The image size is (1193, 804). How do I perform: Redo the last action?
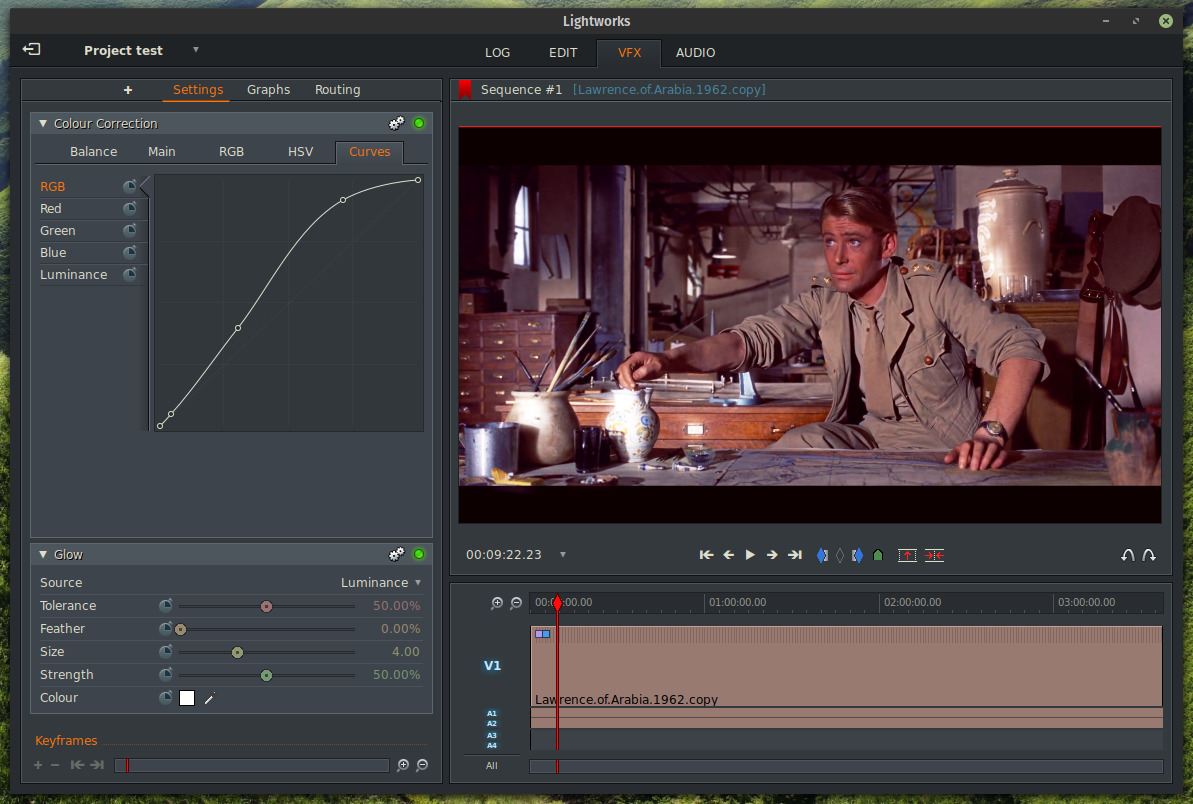pos(1150,555)
